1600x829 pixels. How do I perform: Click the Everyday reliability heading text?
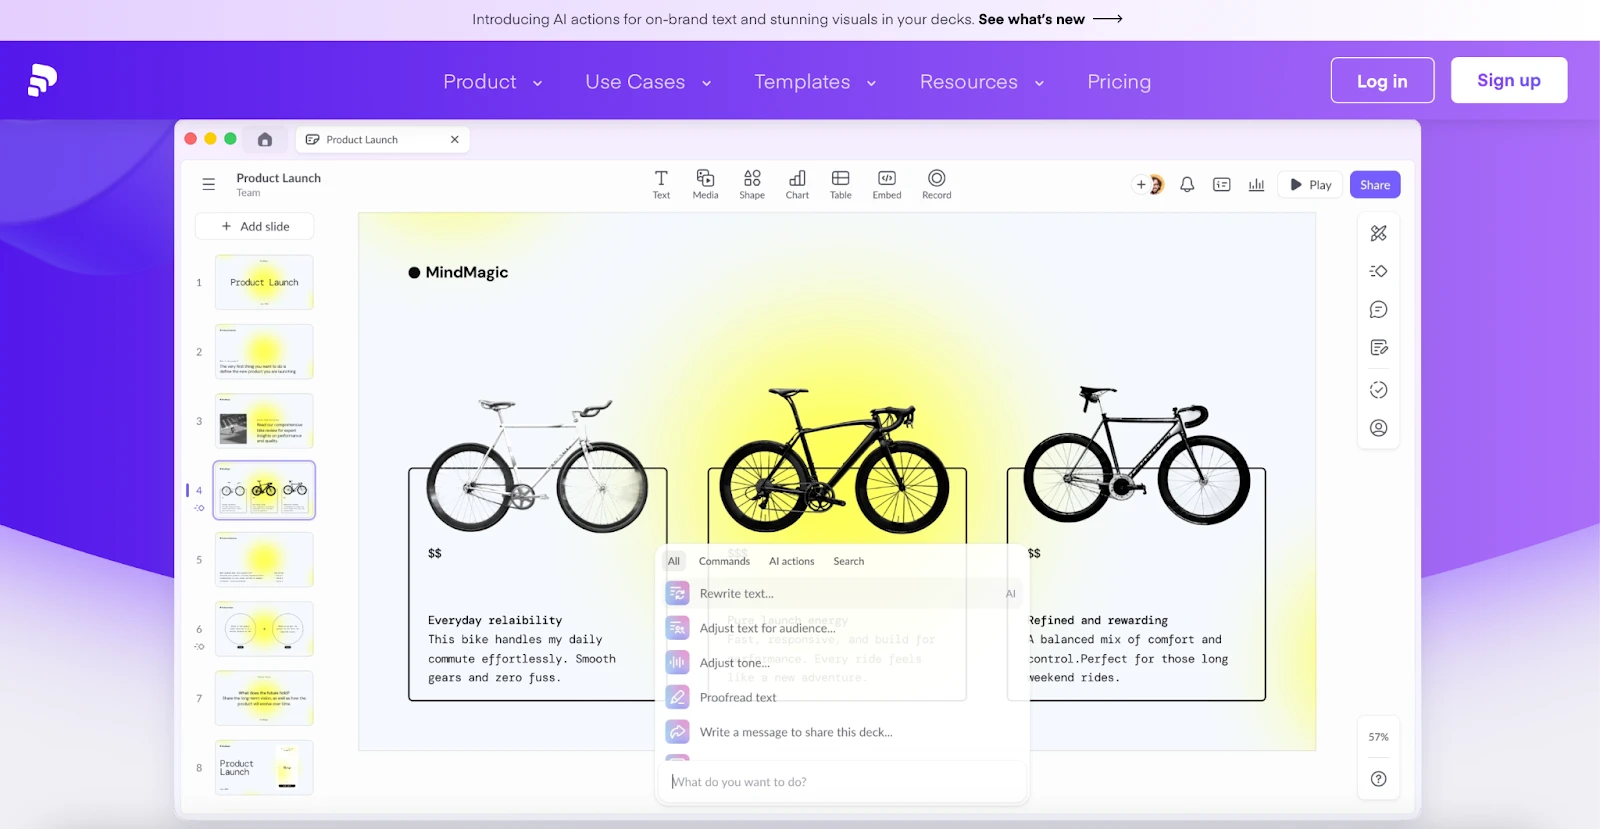[495, 620]
